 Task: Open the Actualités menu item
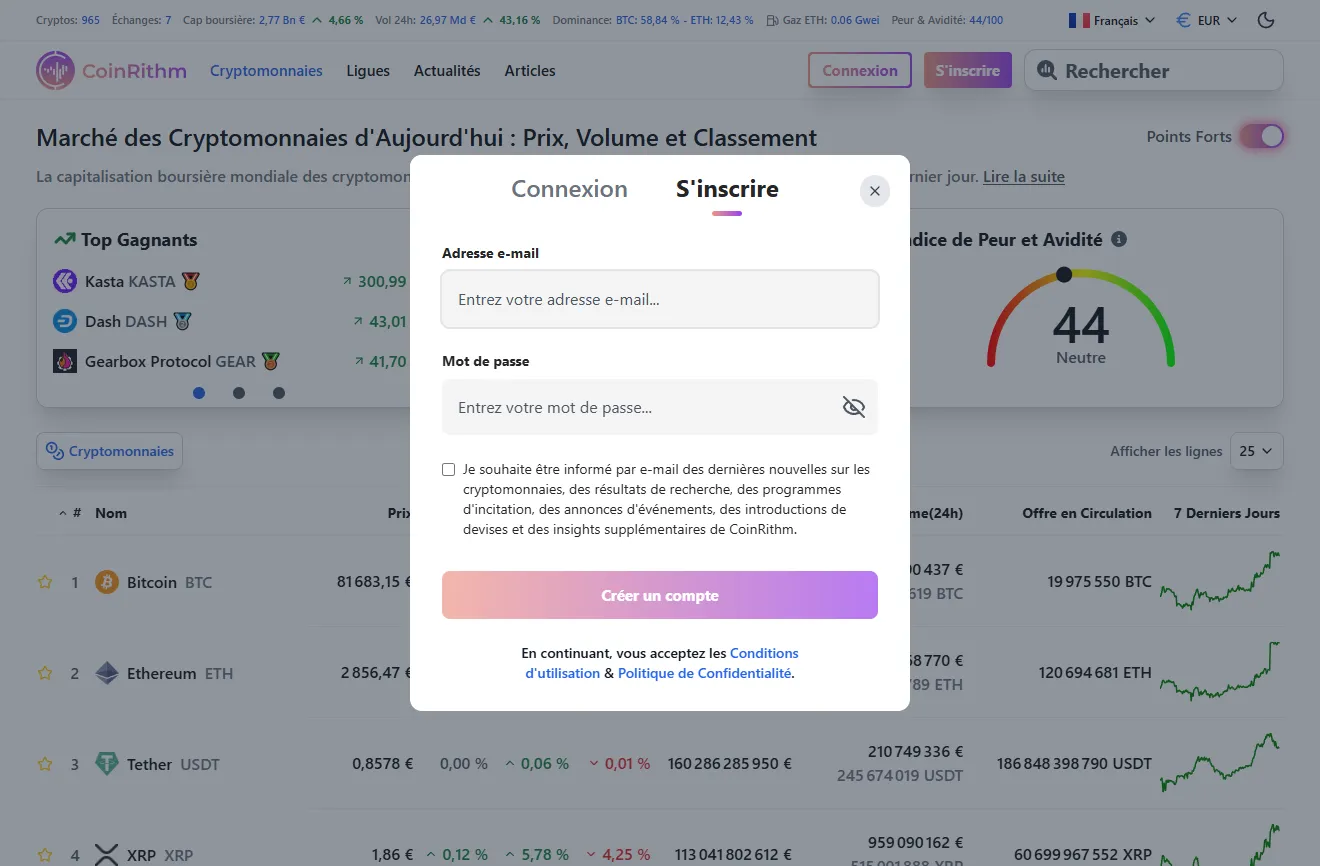(447, 71)
